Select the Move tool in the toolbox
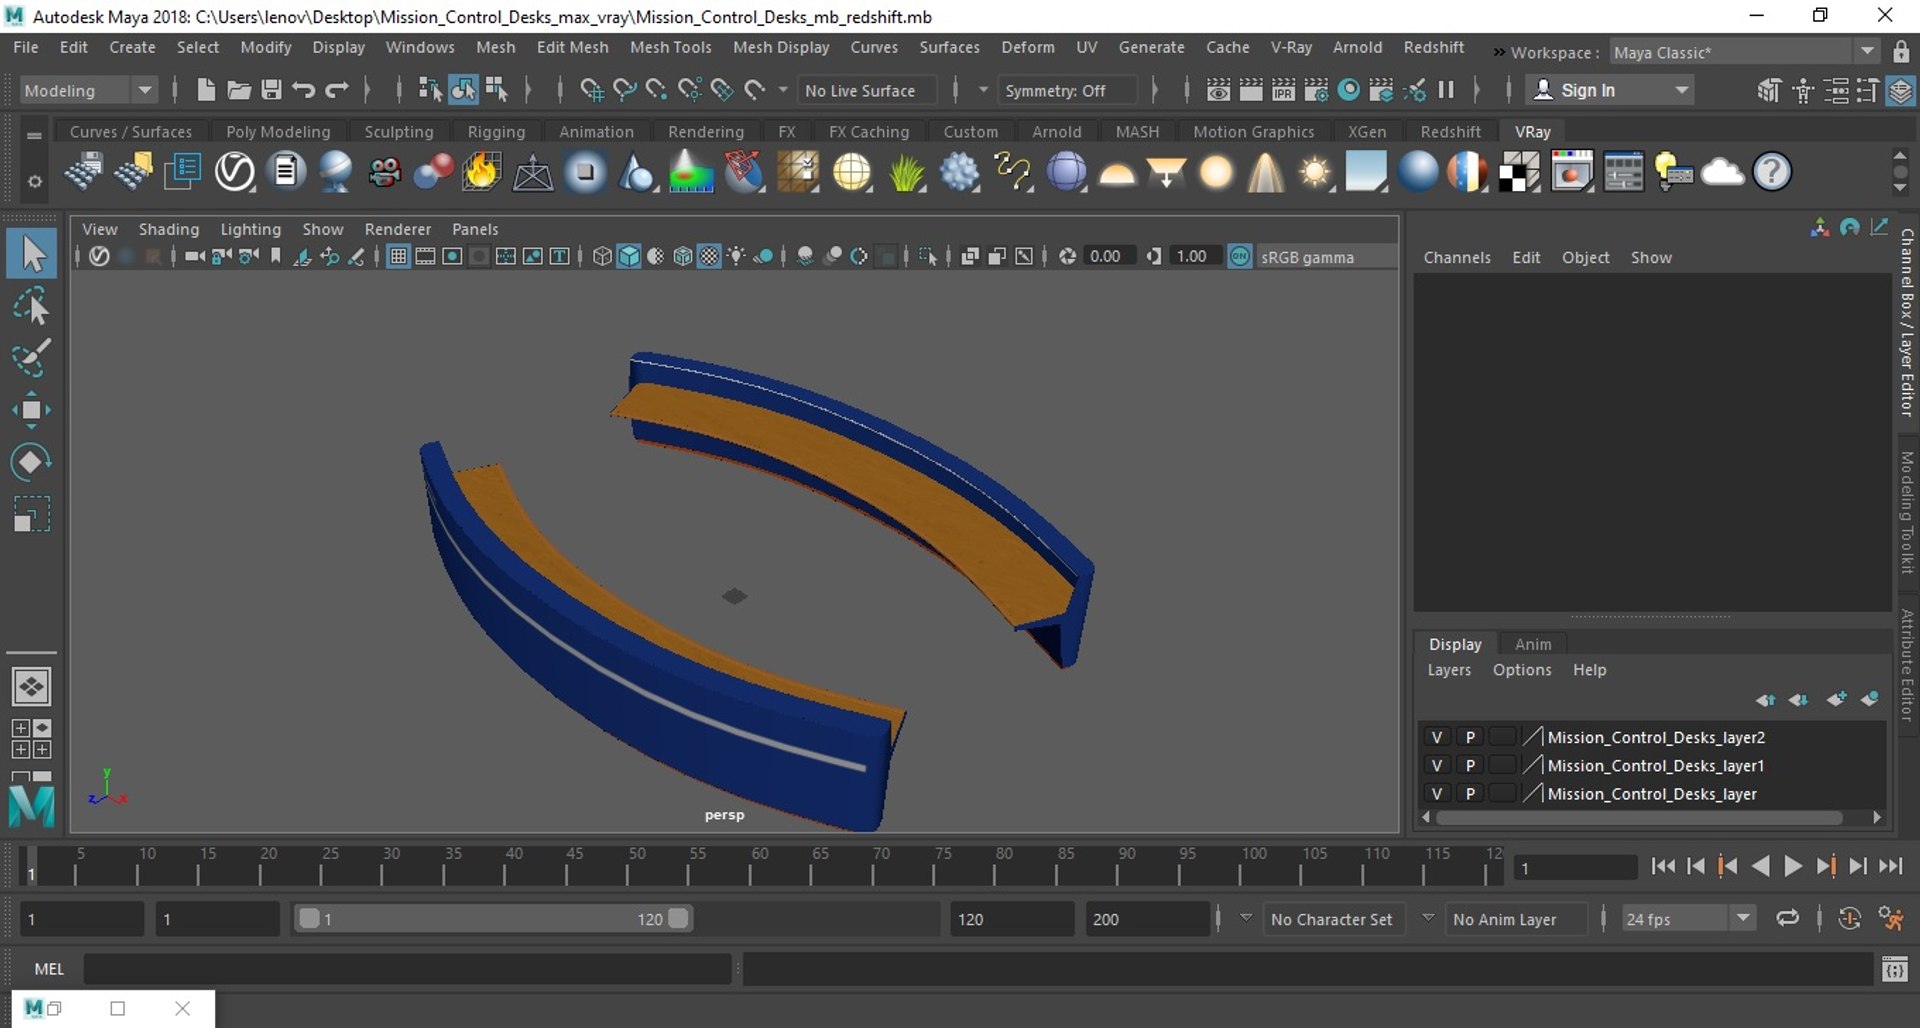The image size is (1920, 1028). (x=31, y=410)
